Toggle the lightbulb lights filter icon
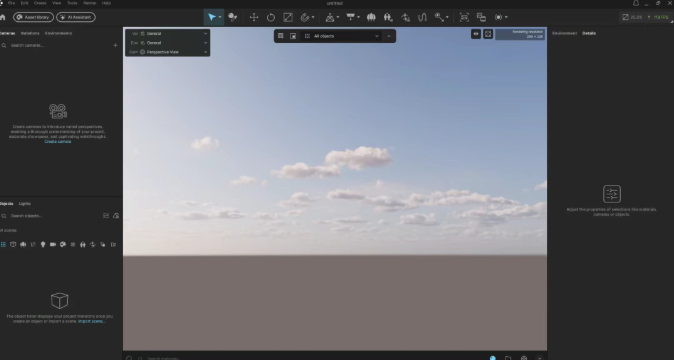 click(43, 244)
